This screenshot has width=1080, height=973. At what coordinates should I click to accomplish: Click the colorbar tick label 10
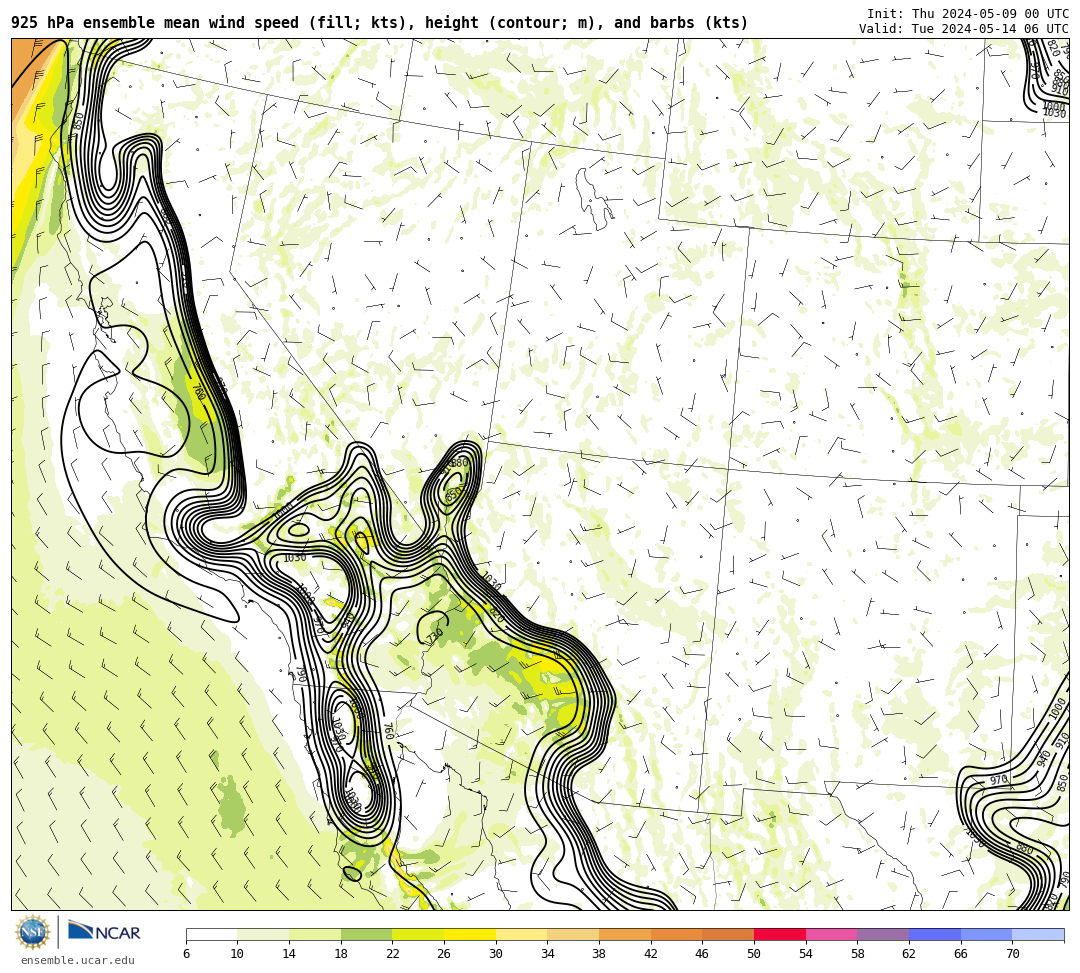coord(238,954)
